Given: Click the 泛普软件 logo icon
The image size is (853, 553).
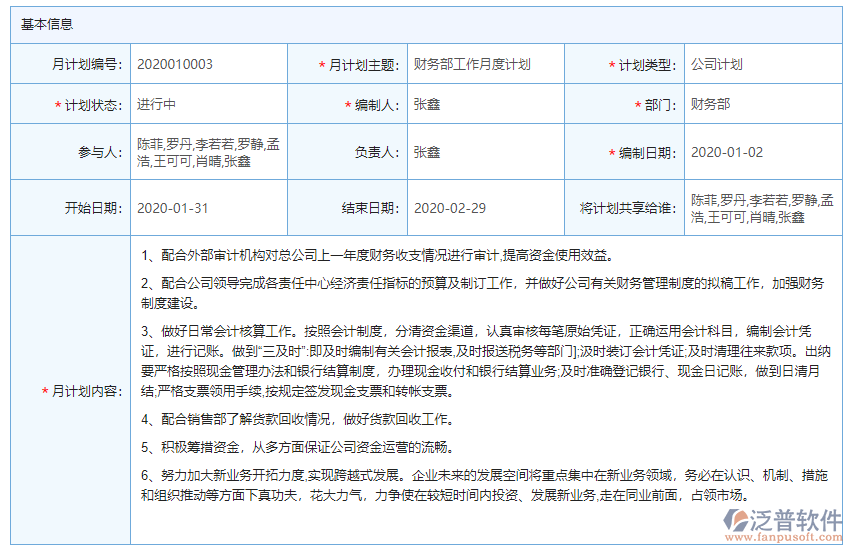Looking at the screenshot, I should click(739, 522).
